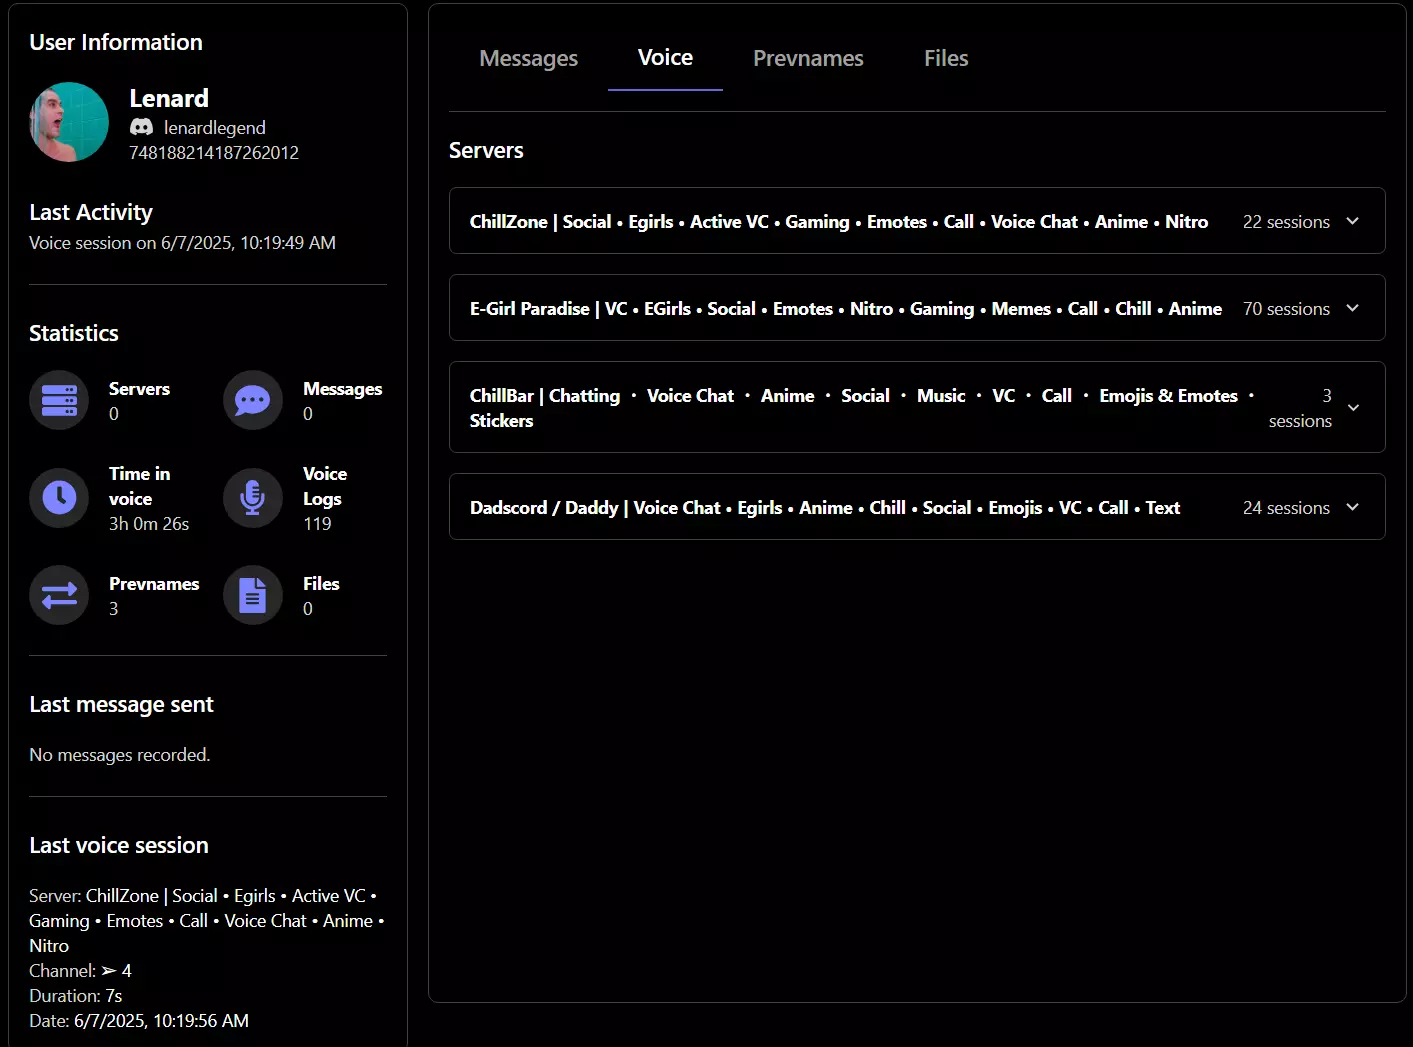Expand the ChillBar server chevron
Image resolution: width=1413 pixels, height=1047 pixels.
1353,408
